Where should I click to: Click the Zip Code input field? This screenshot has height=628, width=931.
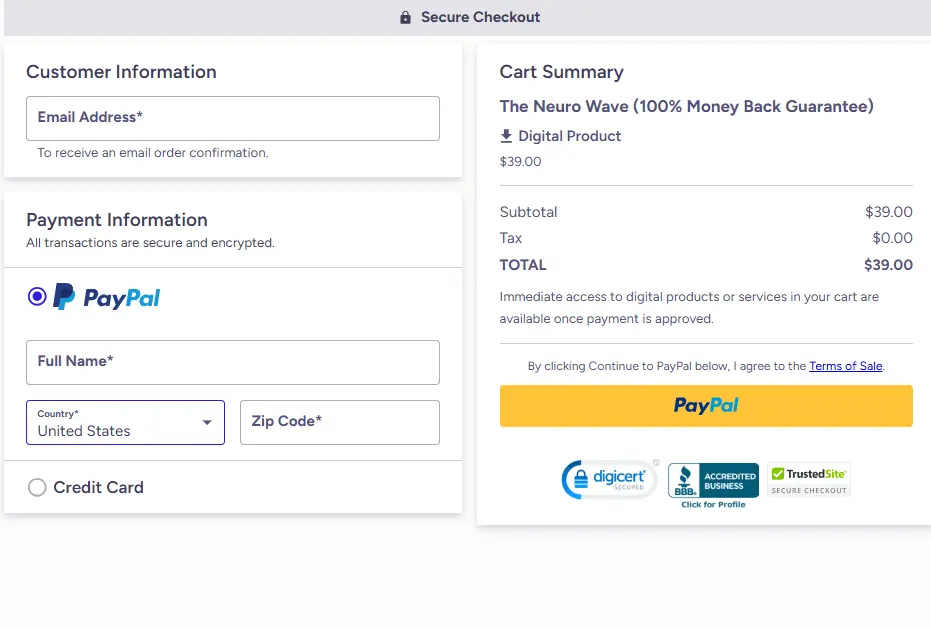[339, 422]
